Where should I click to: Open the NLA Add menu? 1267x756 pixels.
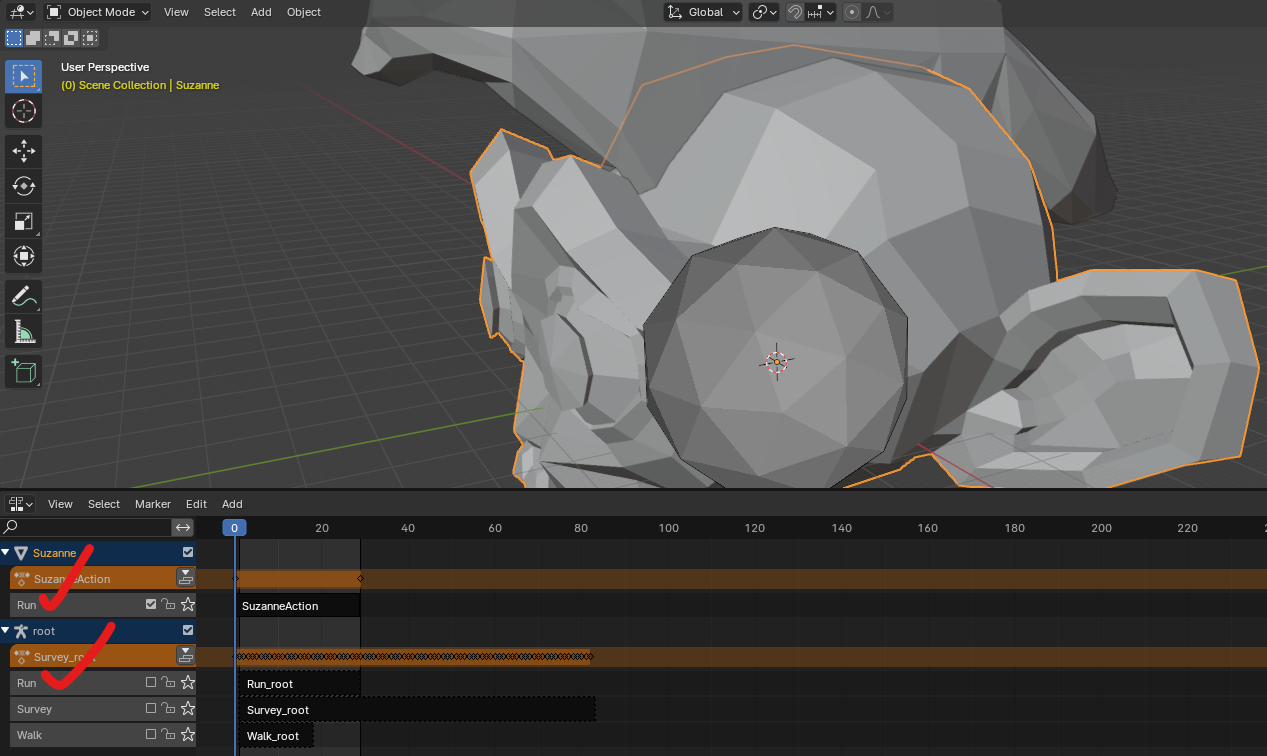point(232,504)
